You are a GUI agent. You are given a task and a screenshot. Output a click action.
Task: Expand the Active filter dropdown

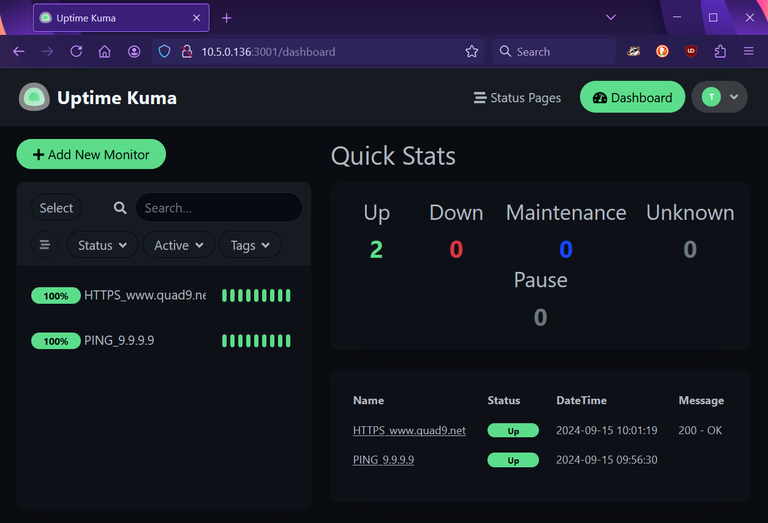(x=179, y=245)
